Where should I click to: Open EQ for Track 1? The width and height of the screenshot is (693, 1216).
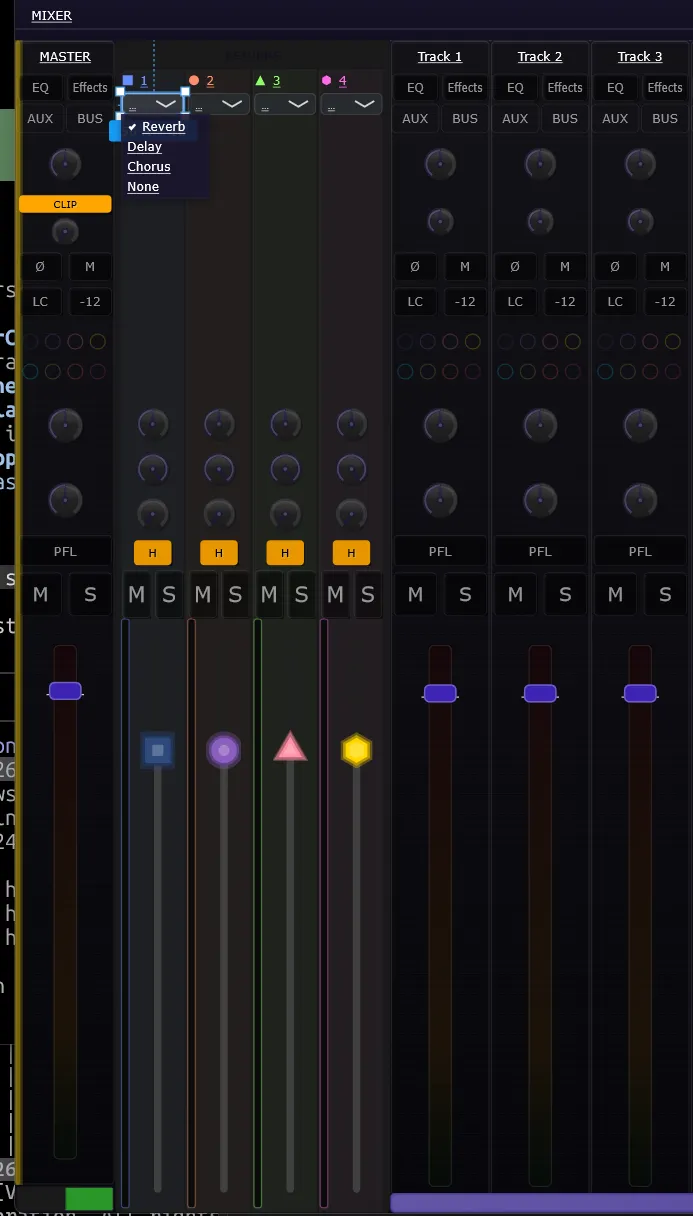(415, 88)
